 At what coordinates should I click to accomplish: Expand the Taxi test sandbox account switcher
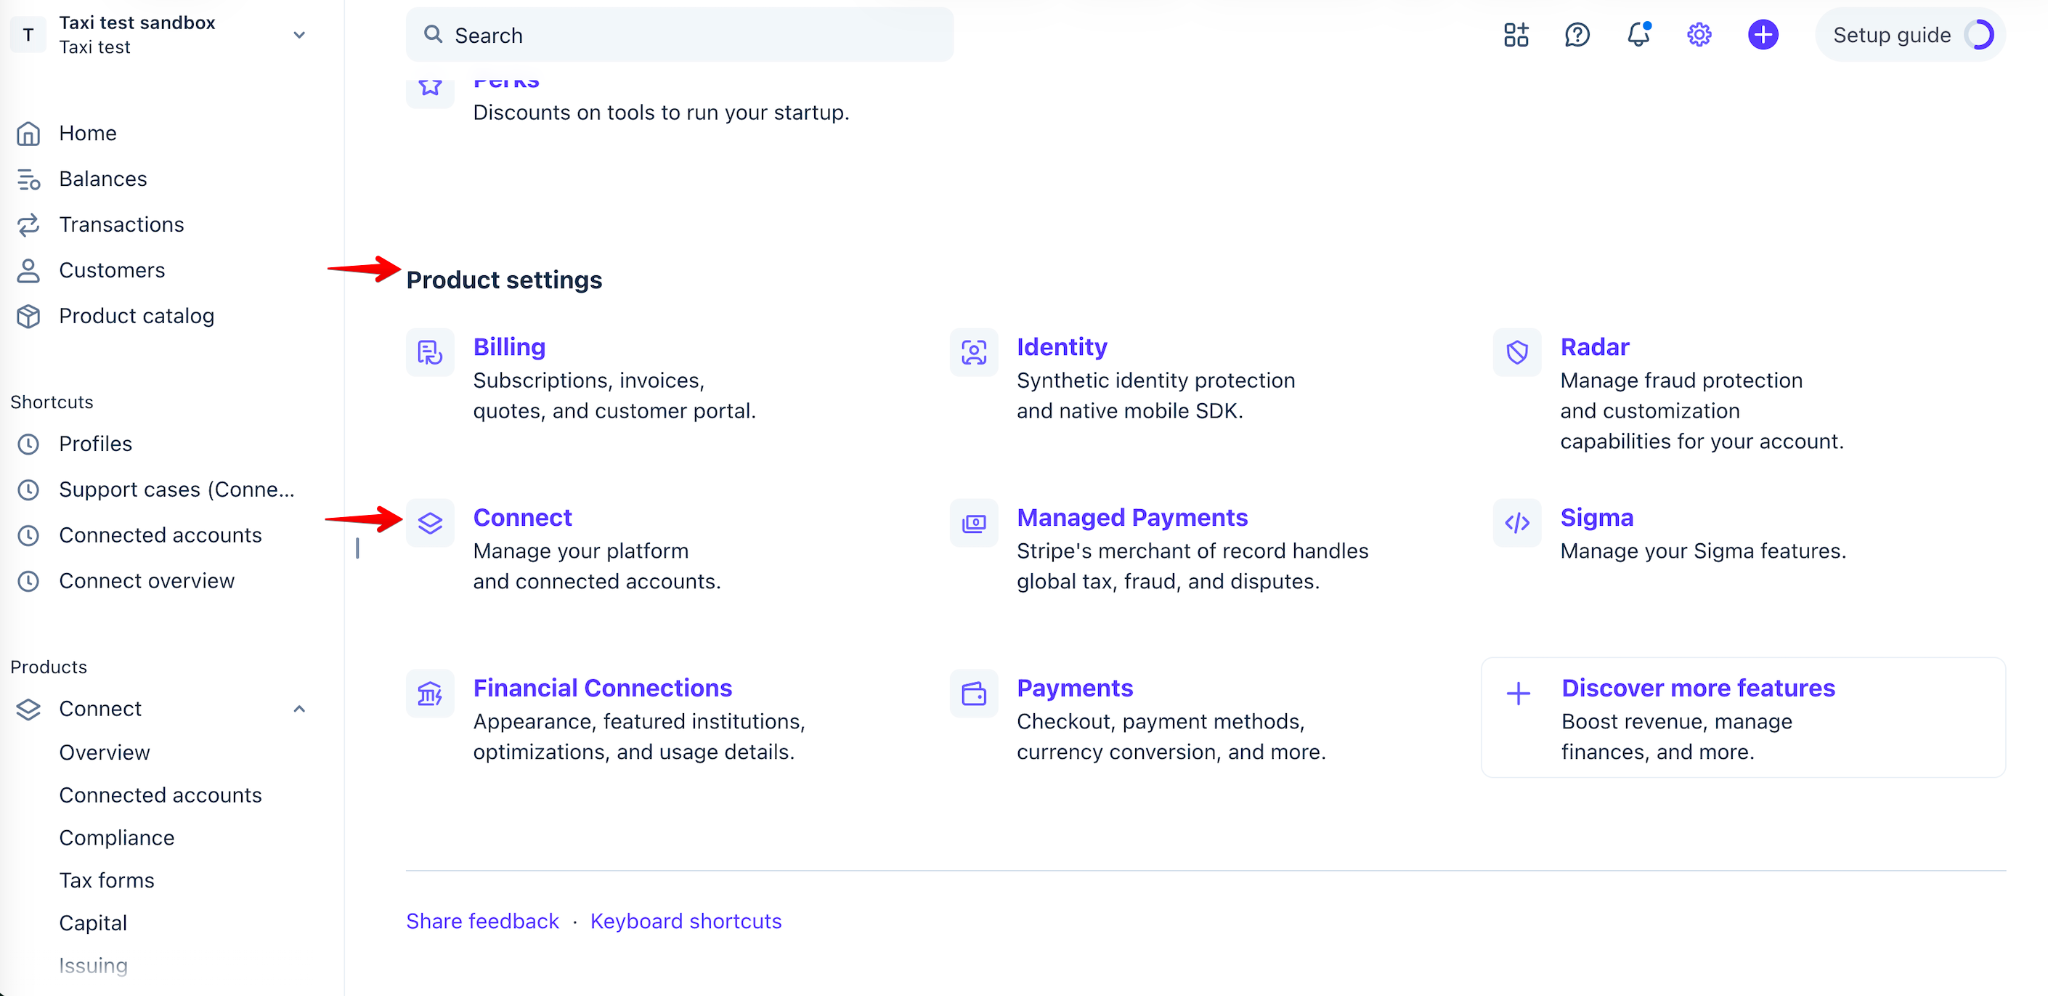[160, 35]
